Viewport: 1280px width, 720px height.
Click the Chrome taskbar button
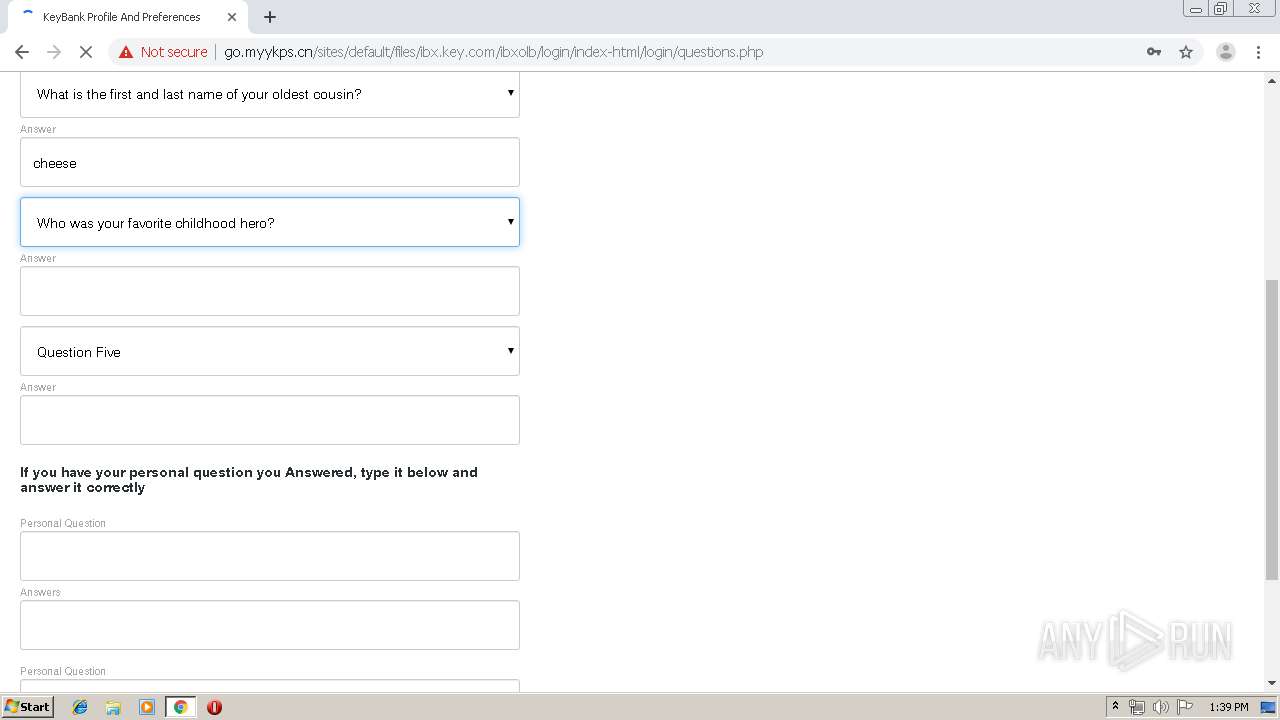coord(180,707)
